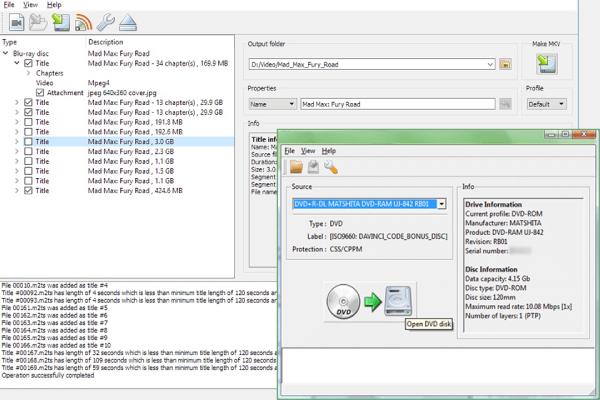This screenshot has height=400, width=600.
Task: Click 'Current profile: DVD-ROM' text
Action: click(x=504, y=214)
